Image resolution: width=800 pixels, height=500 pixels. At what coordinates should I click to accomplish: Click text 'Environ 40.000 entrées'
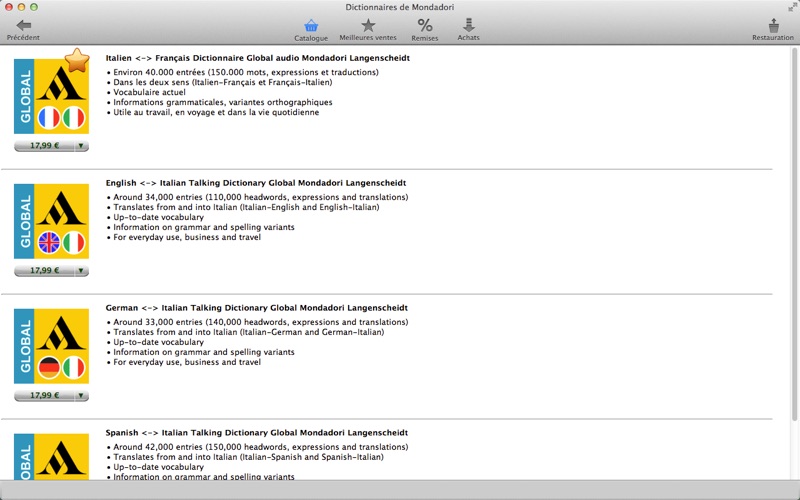pyautogui.click(x=158, y=72)
